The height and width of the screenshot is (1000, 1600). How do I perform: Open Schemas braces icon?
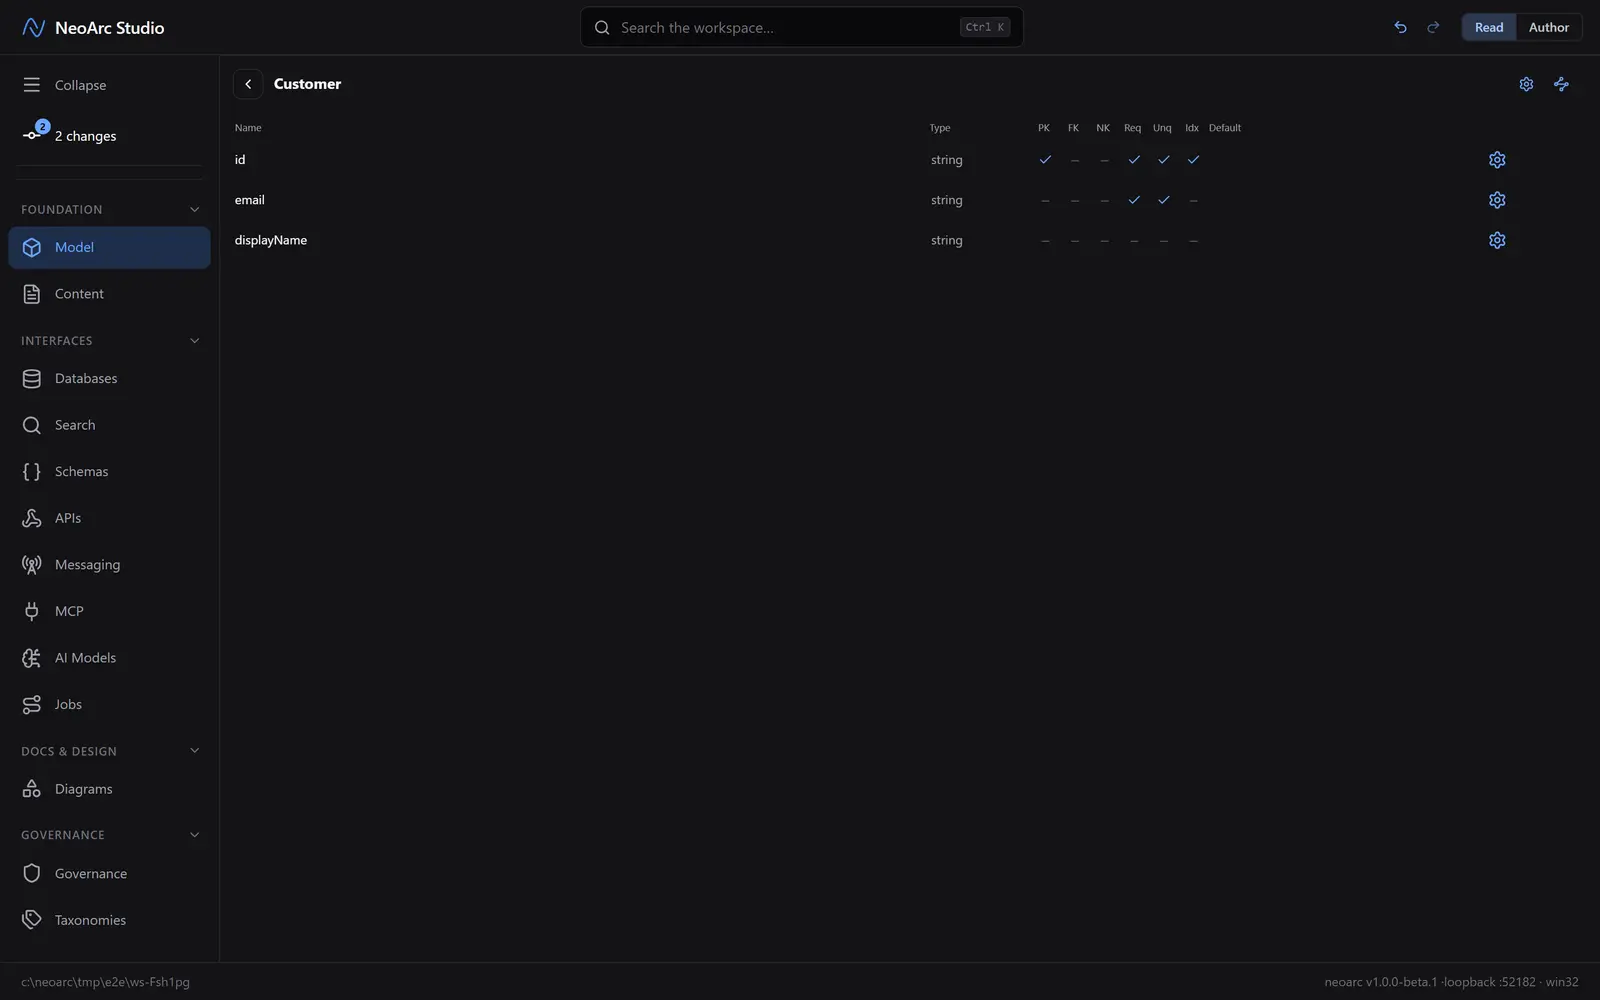tap(32, 471)
